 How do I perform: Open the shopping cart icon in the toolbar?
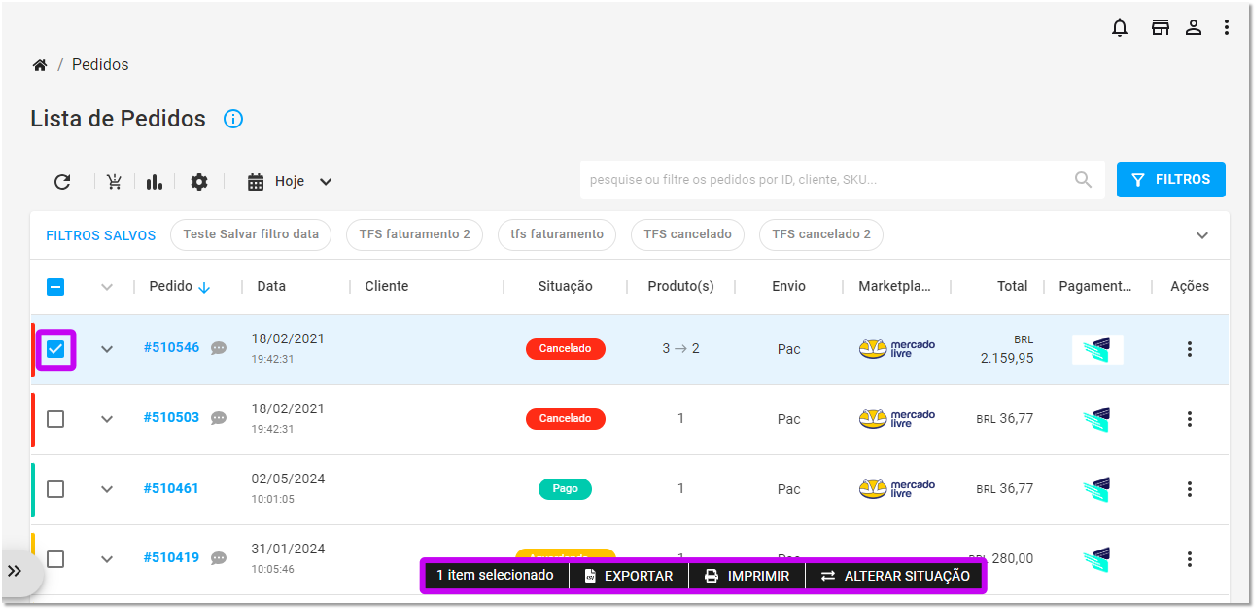pos(114,181)
